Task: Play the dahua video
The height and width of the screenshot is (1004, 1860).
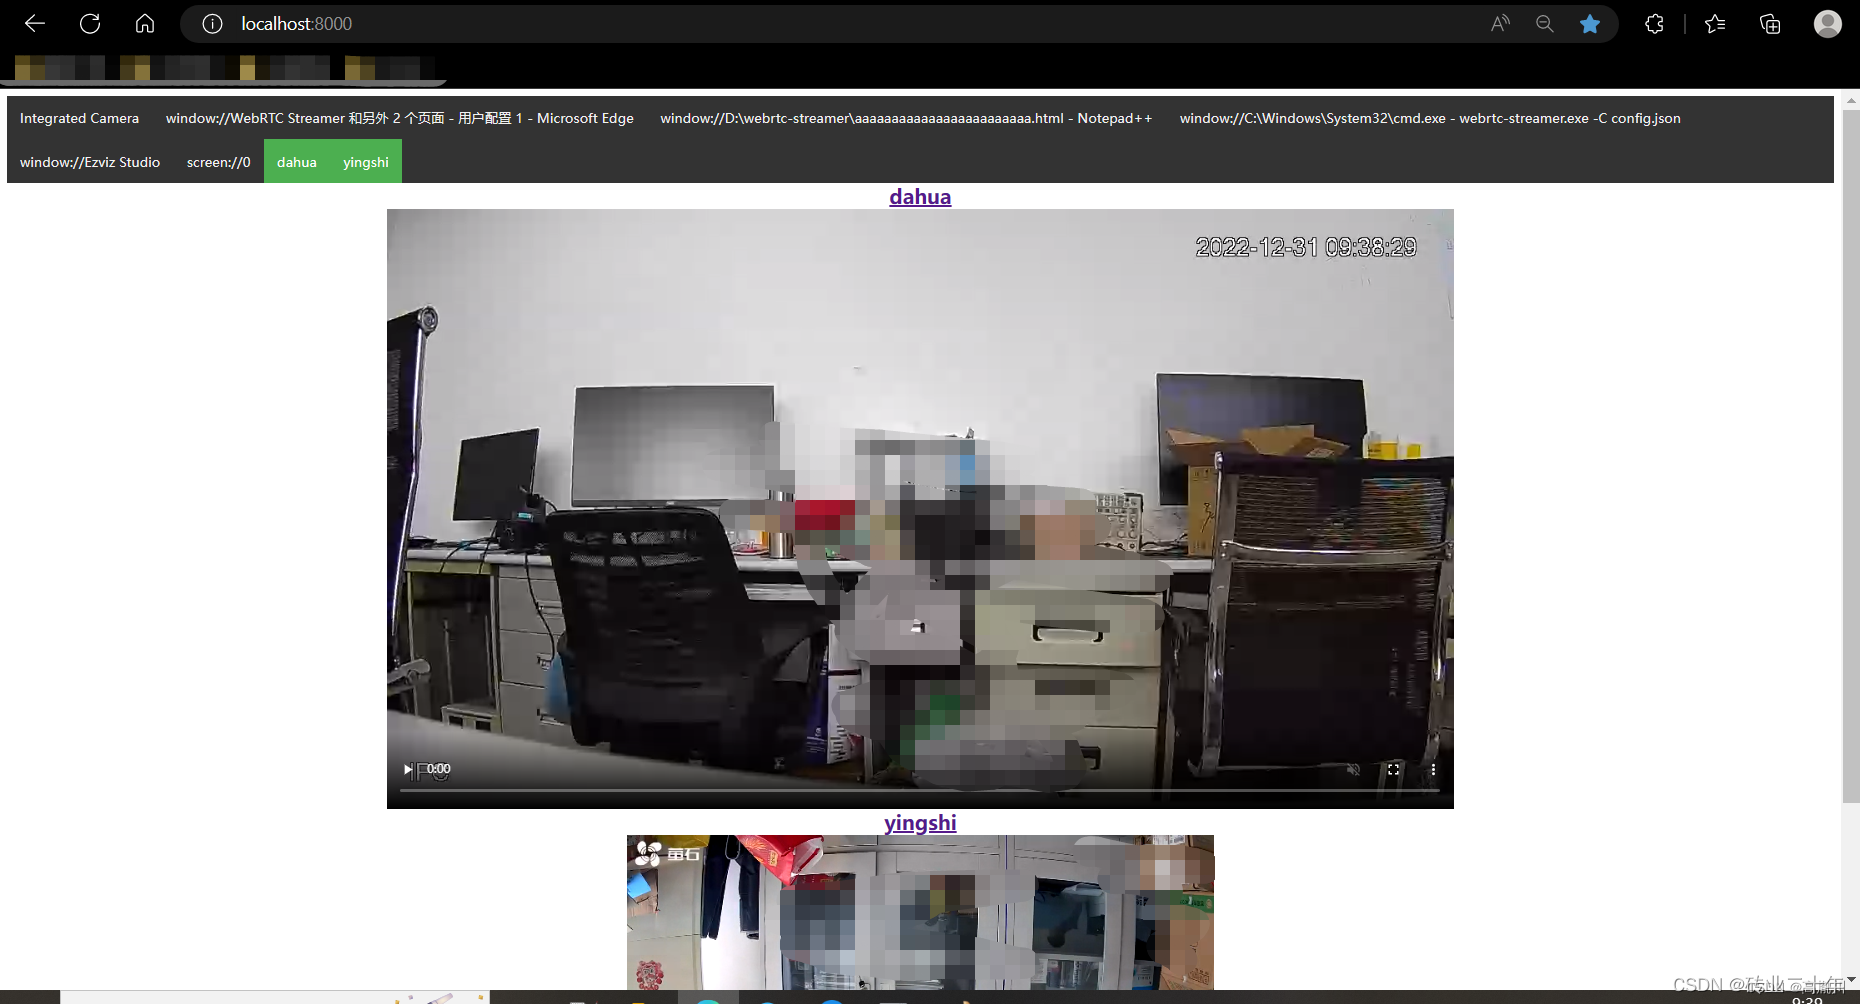Action: point(408,769)
